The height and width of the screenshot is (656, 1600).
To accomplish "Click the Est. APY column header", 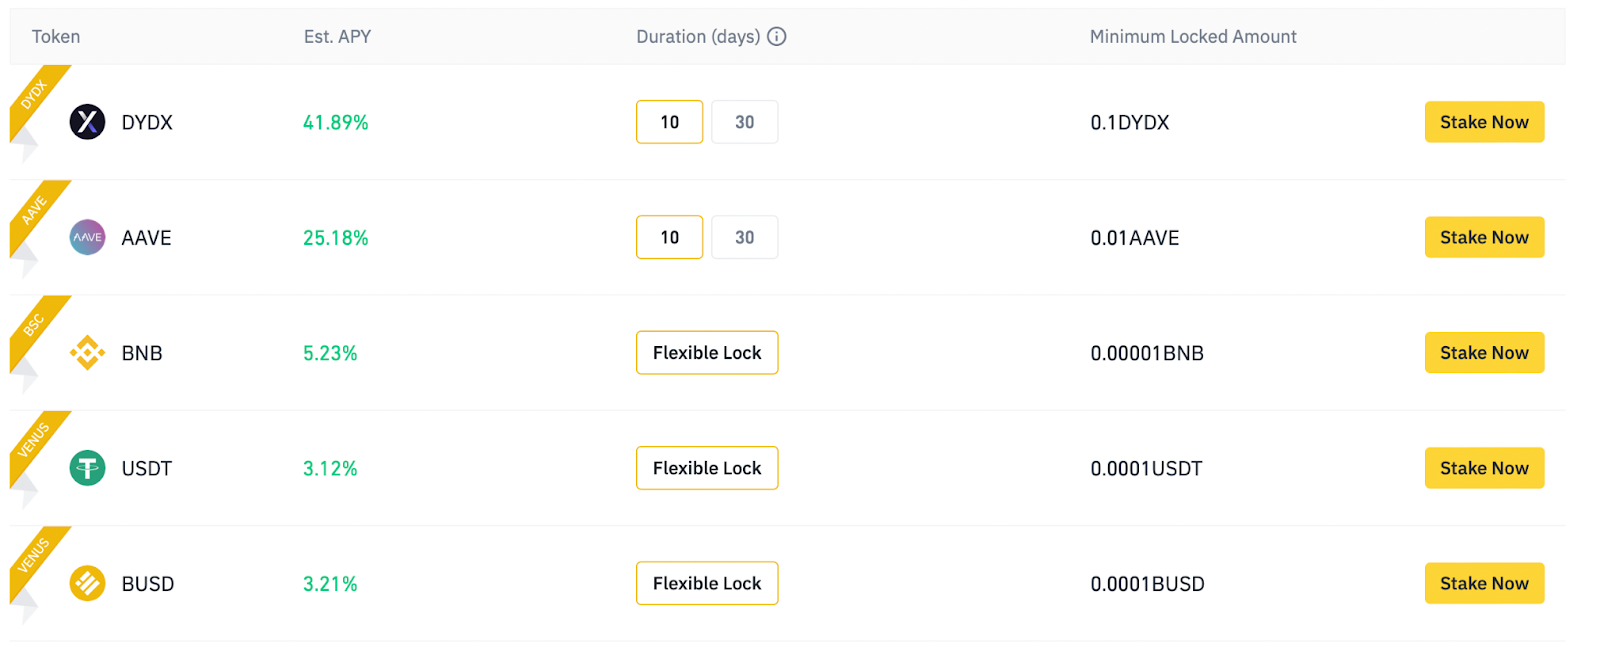I will coord(337,36).
